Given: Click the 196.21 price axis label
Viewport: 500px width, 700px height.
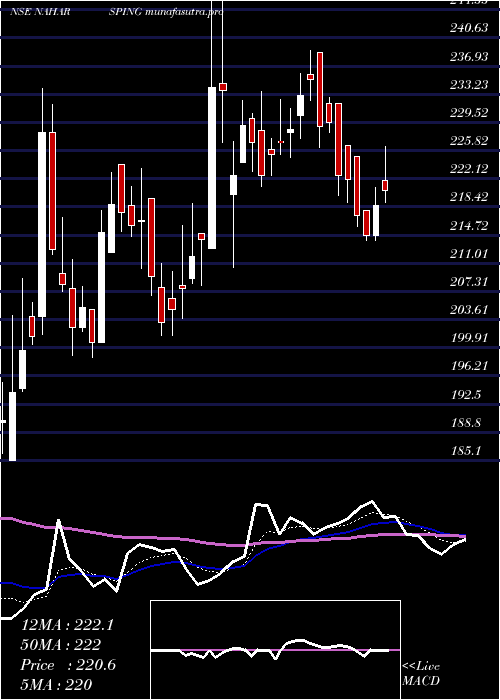Looking at the screenshot, I should [468, 366].
